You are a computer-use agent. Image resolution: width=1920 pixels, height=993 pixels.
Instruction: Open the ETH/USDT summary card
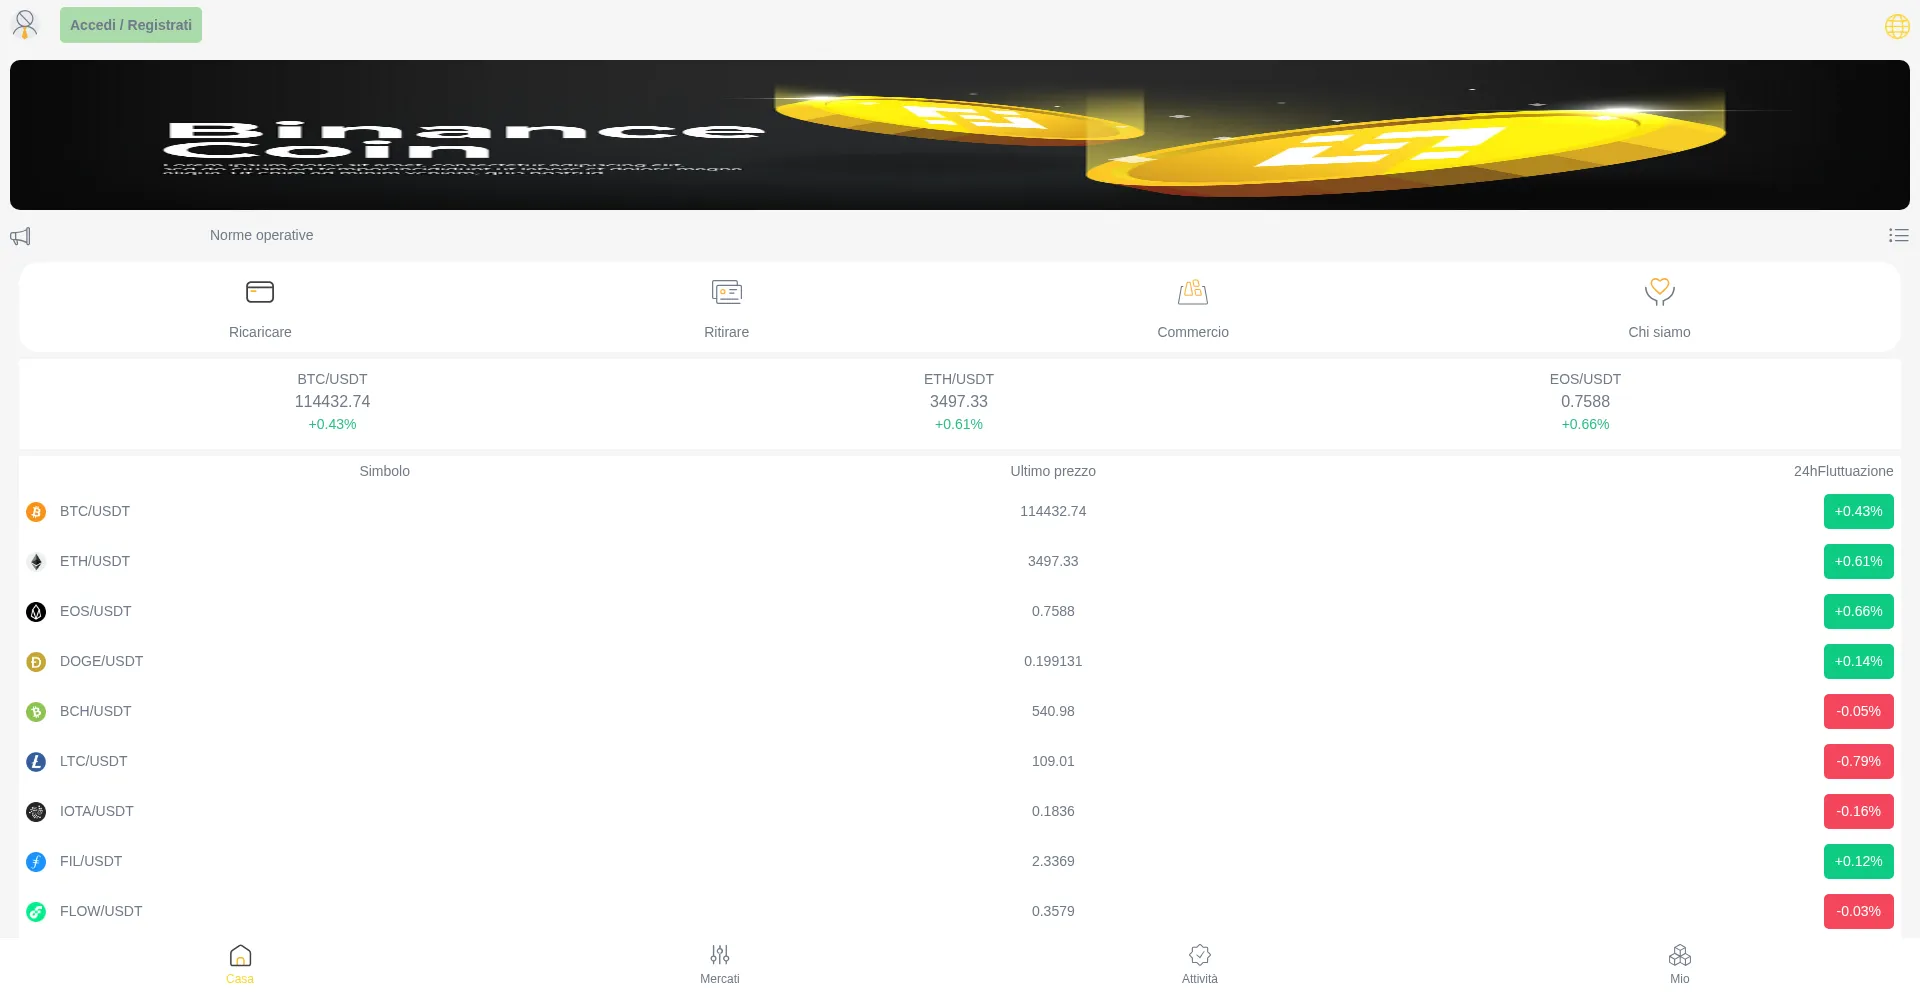click(959, 402)
